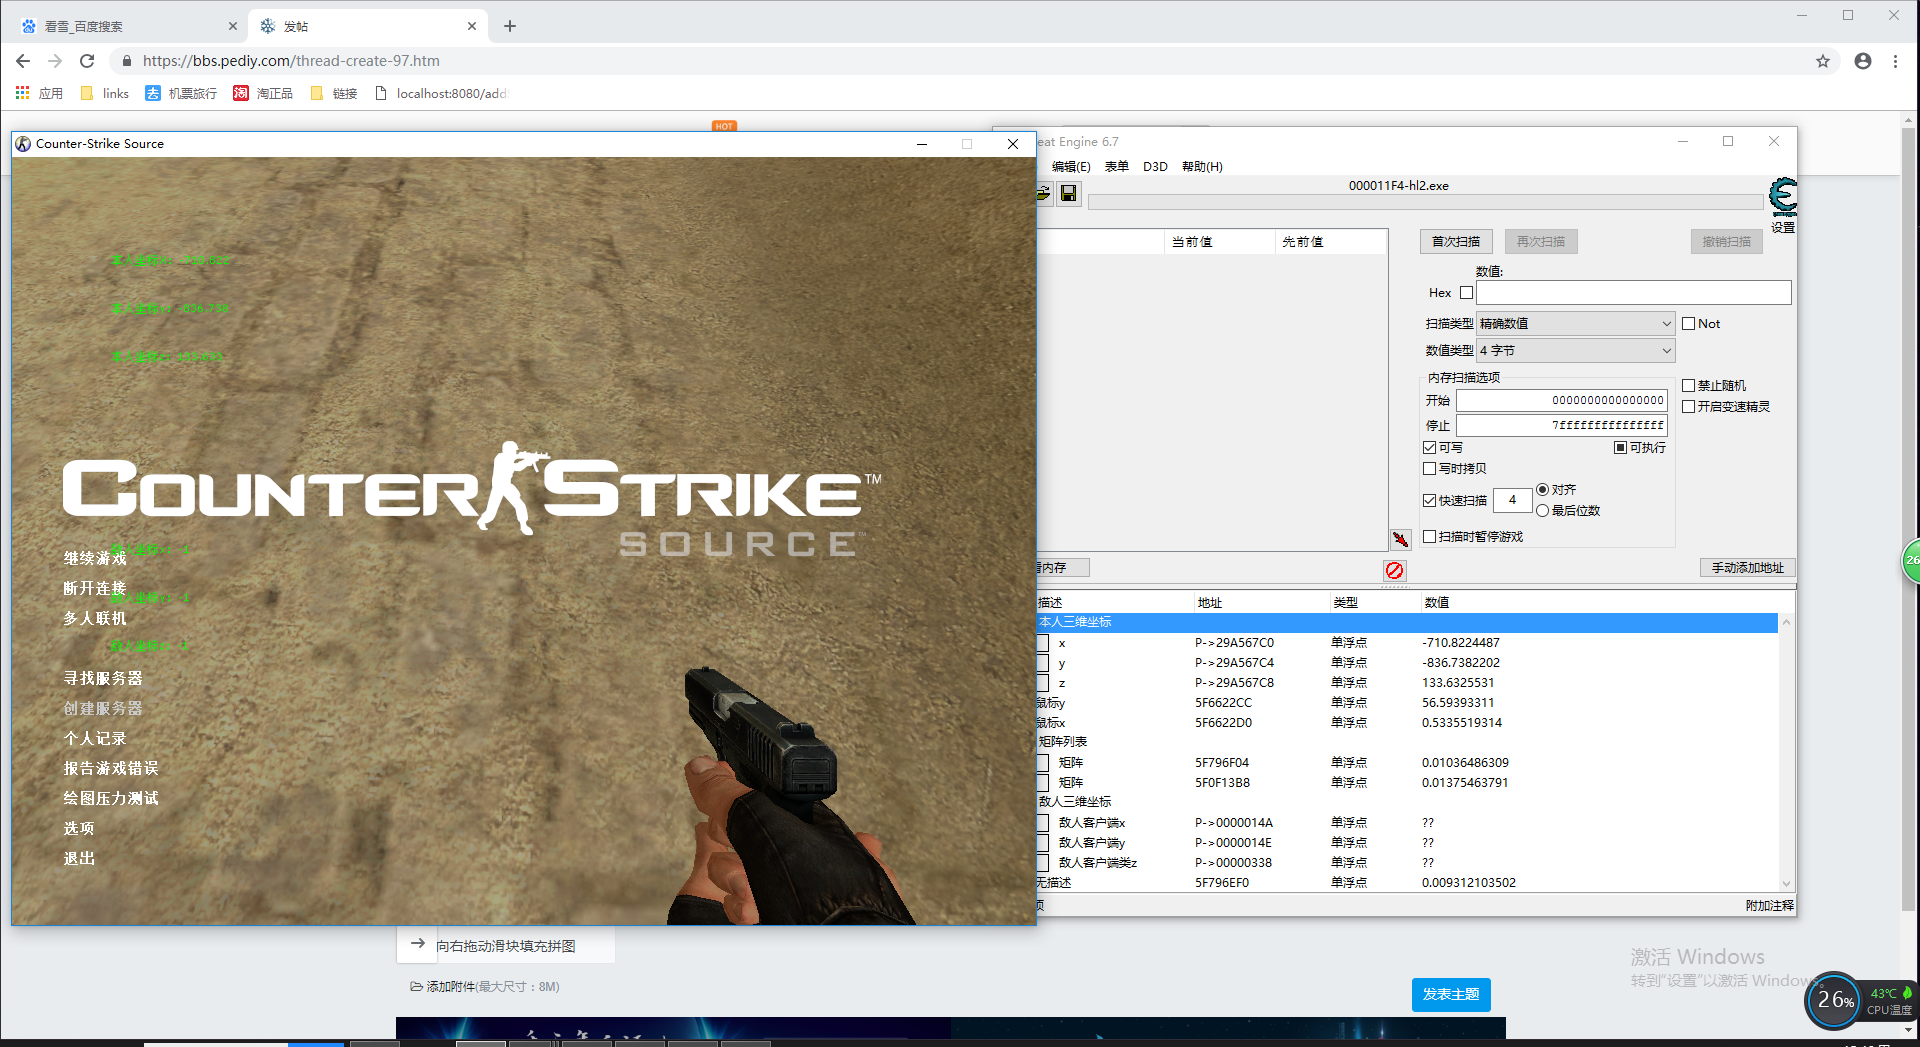Click the 停止 address input field
The image size is (1920, 1047).
click(x=1561, y=426)
